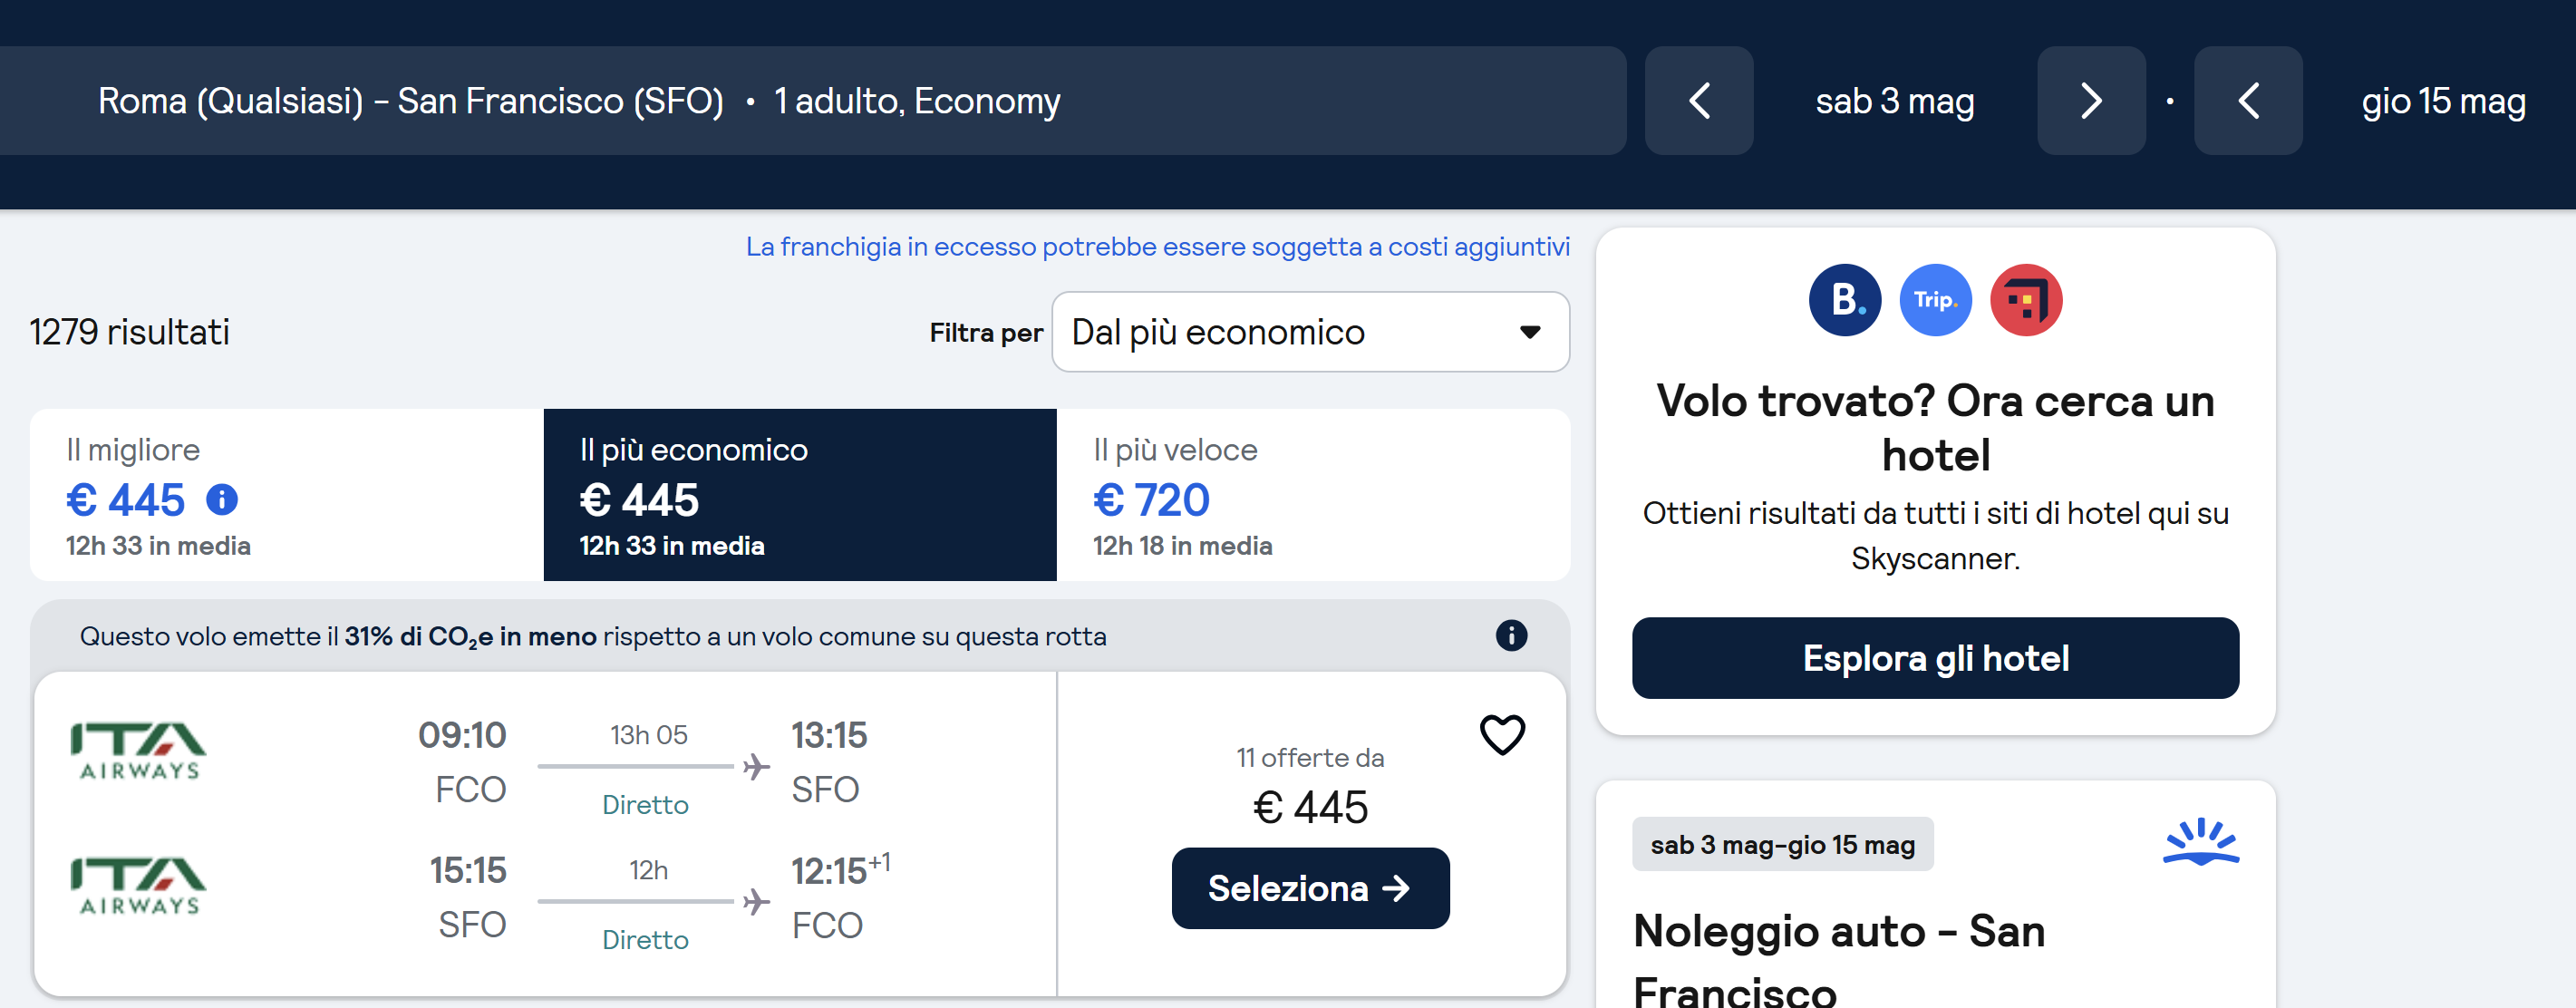Screen dimensions: 2576x1008
Task: Select the 'Il migliore' tab
Action: [x=286, y=495]
